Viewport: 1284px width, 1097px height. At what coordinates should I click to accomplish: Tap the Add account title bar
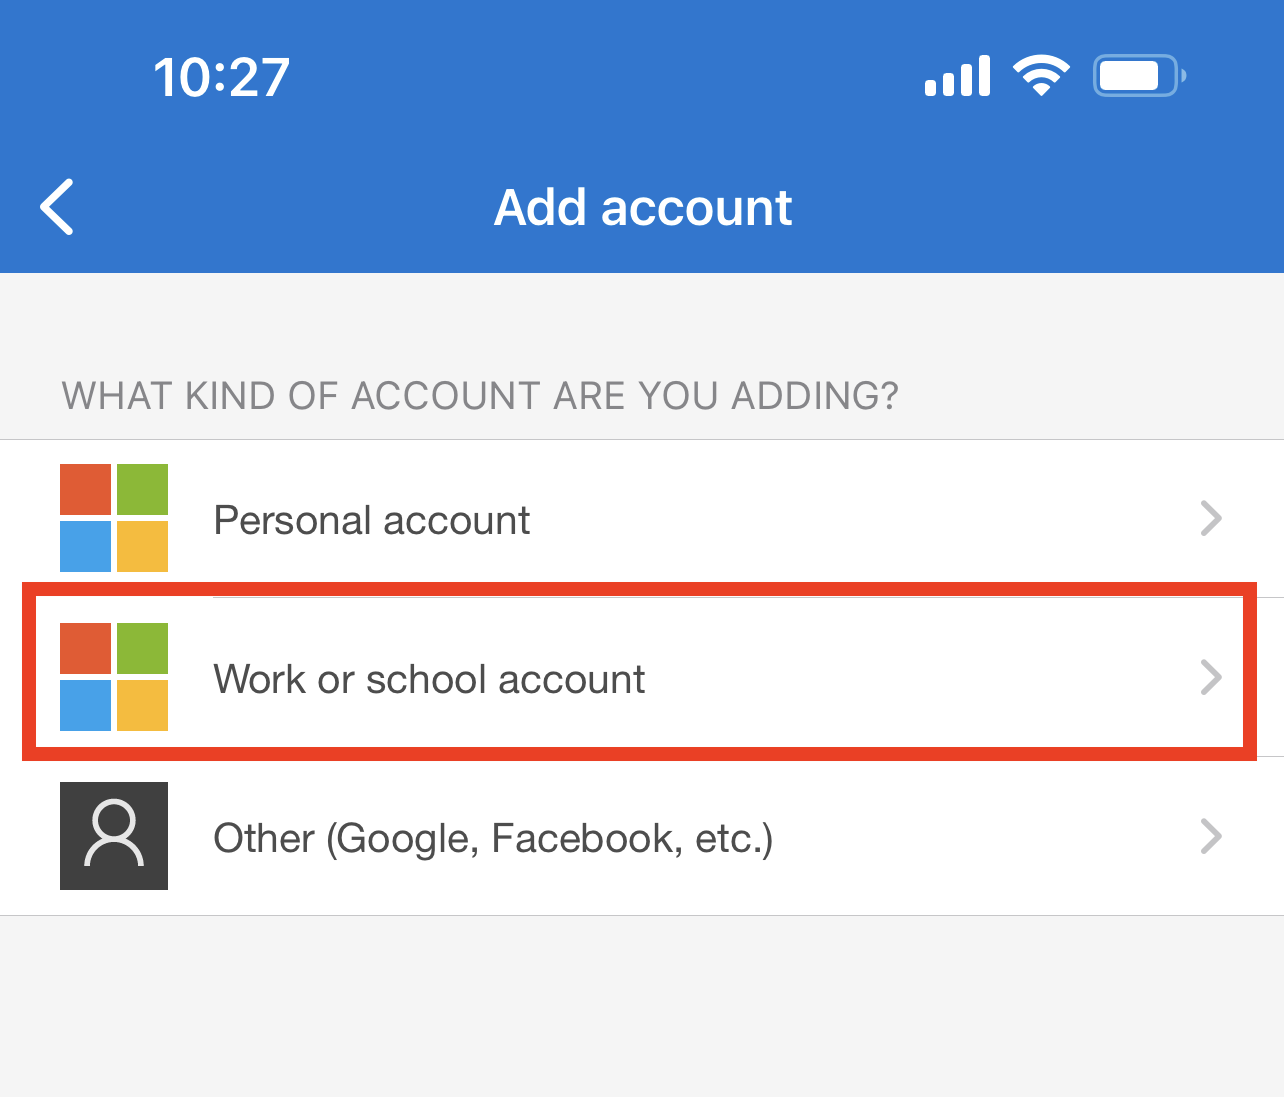click(642, 207)
